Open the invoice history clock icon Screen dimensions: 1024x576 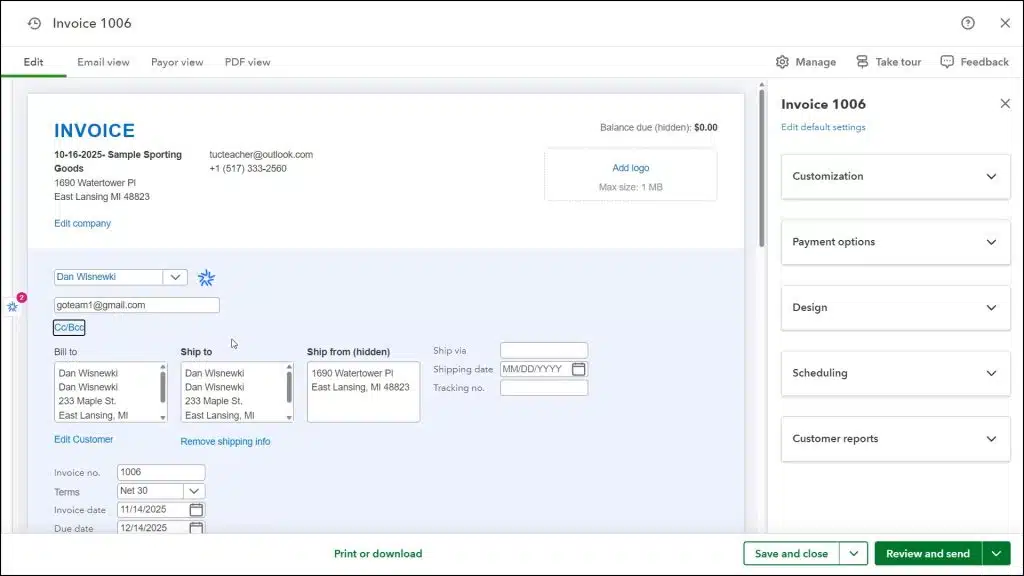35,24
